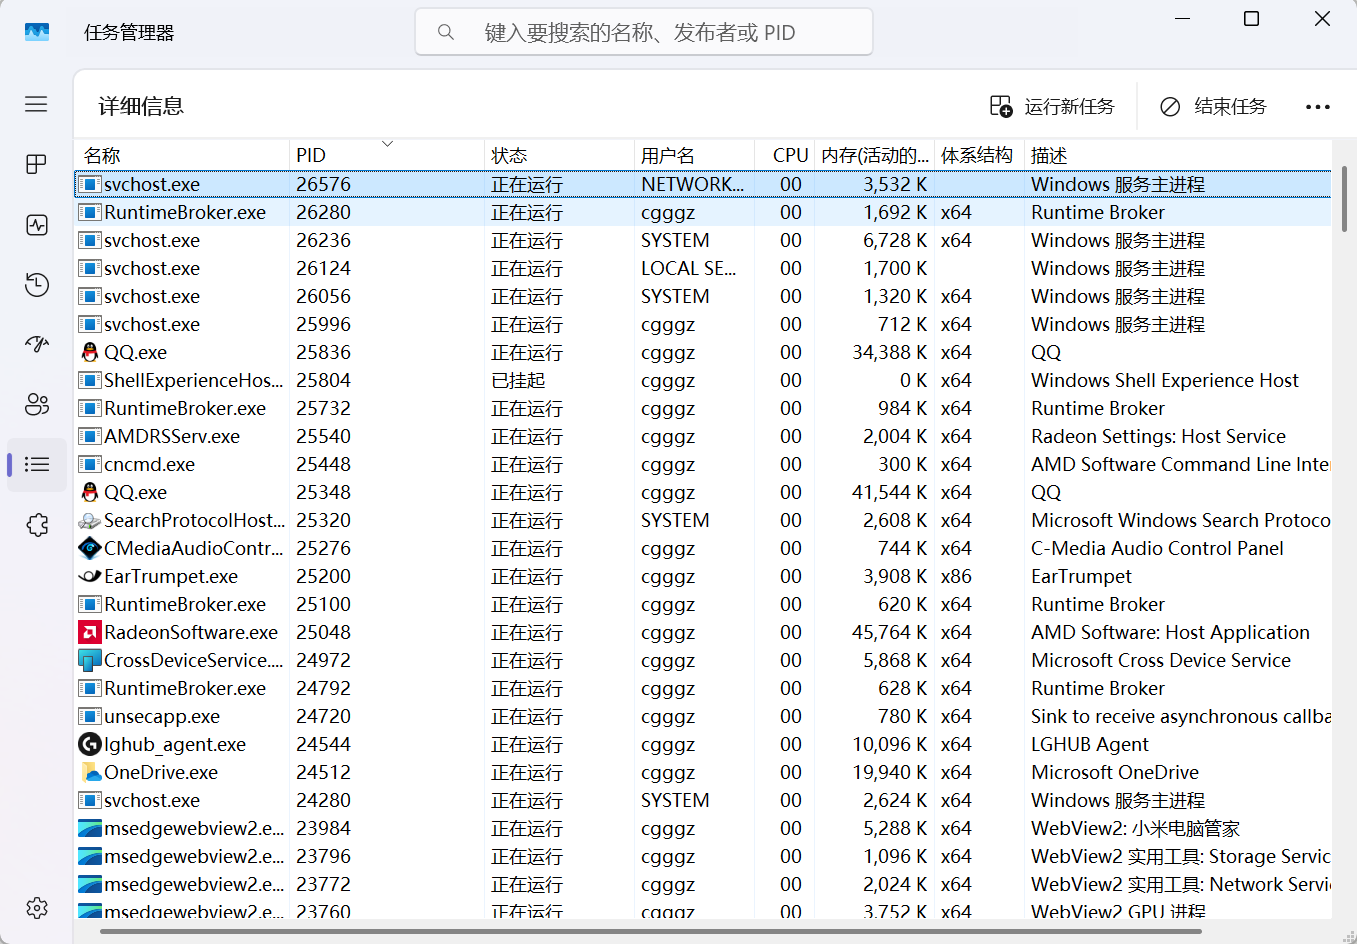1357x944 pixels.
Task: Sort by PID column header
Action: (387, 155)
